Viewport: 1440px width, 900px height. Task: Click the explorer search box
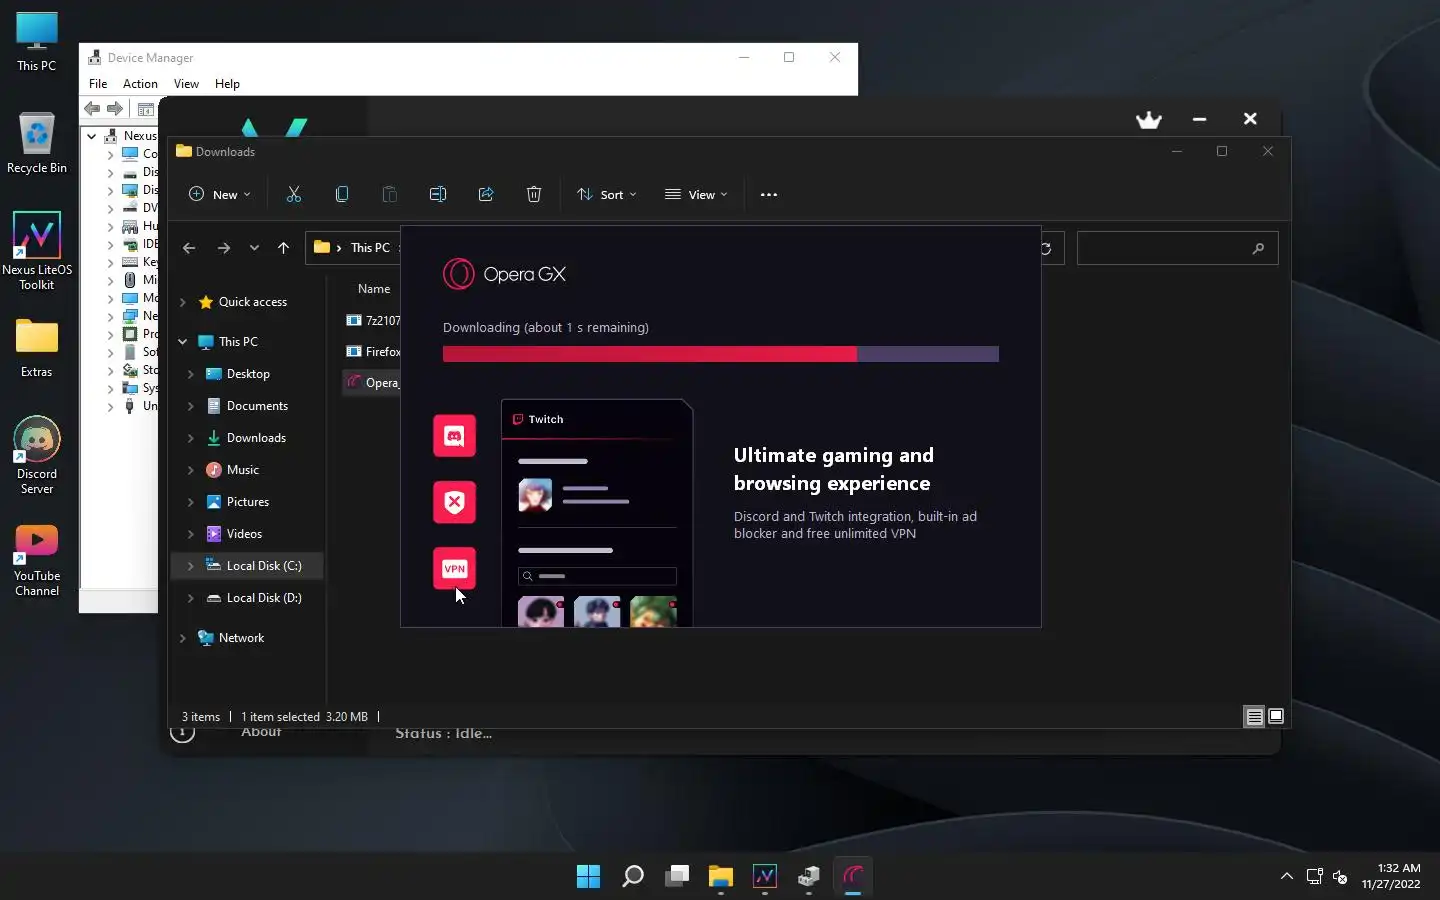pyautogui.click(x=1177, y=248)
